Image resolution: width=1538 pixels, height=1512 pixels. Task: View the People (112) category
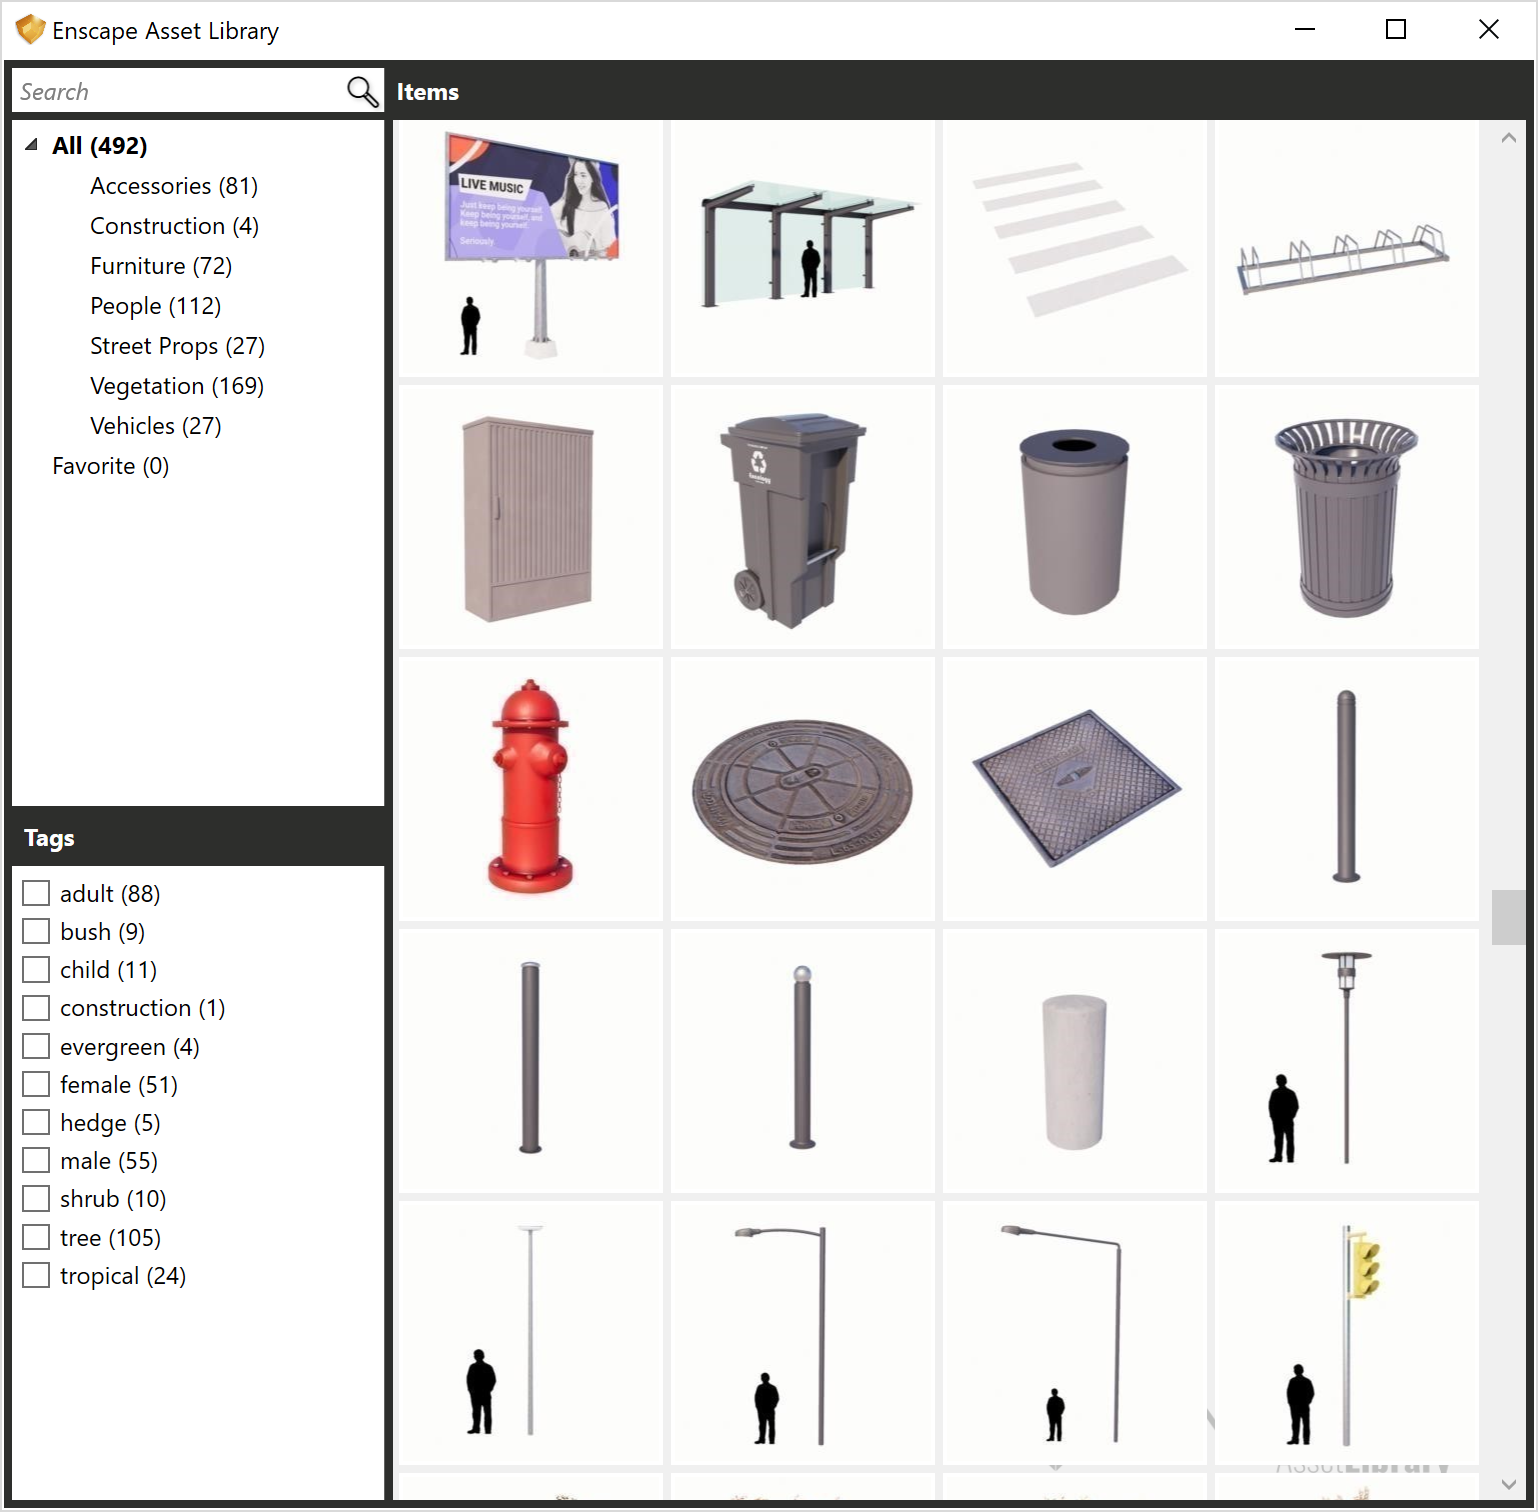pos(155,305)
